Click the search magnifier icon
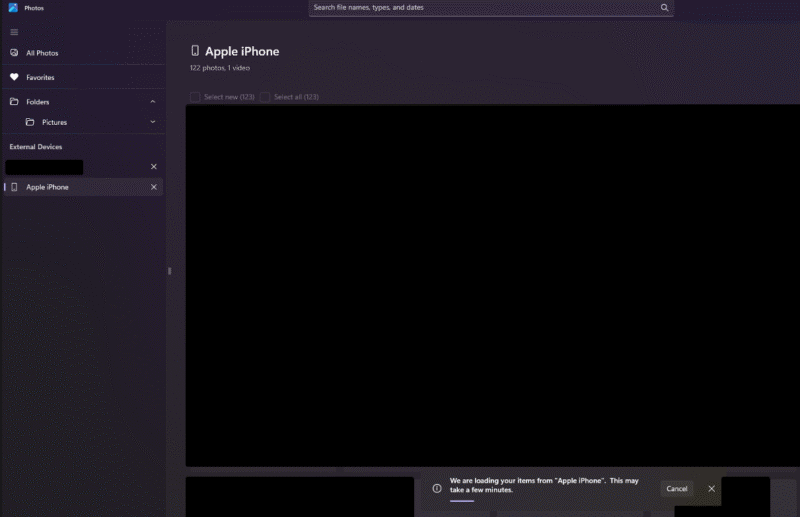Image resolution: width=800 pixels, height=517 pixels. point(664,8)
